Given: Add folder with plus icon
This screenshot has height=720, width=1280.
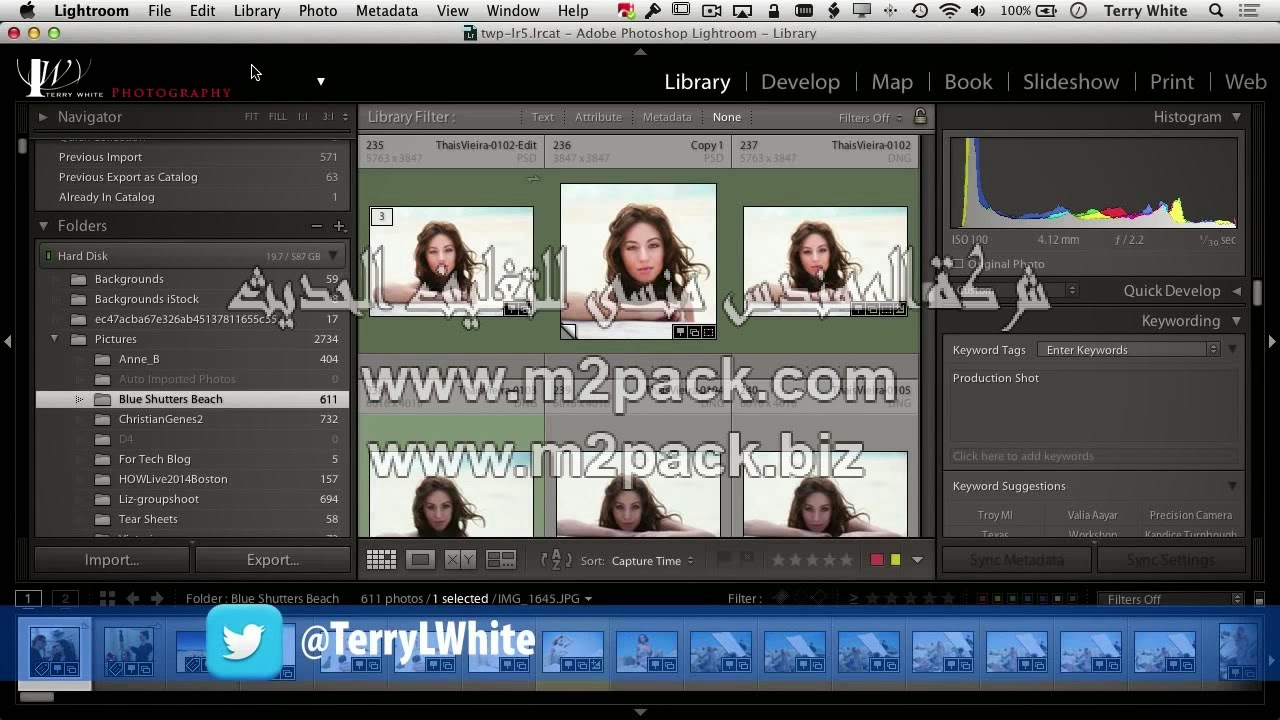Looking at the screenshot, I should (339, 226).
